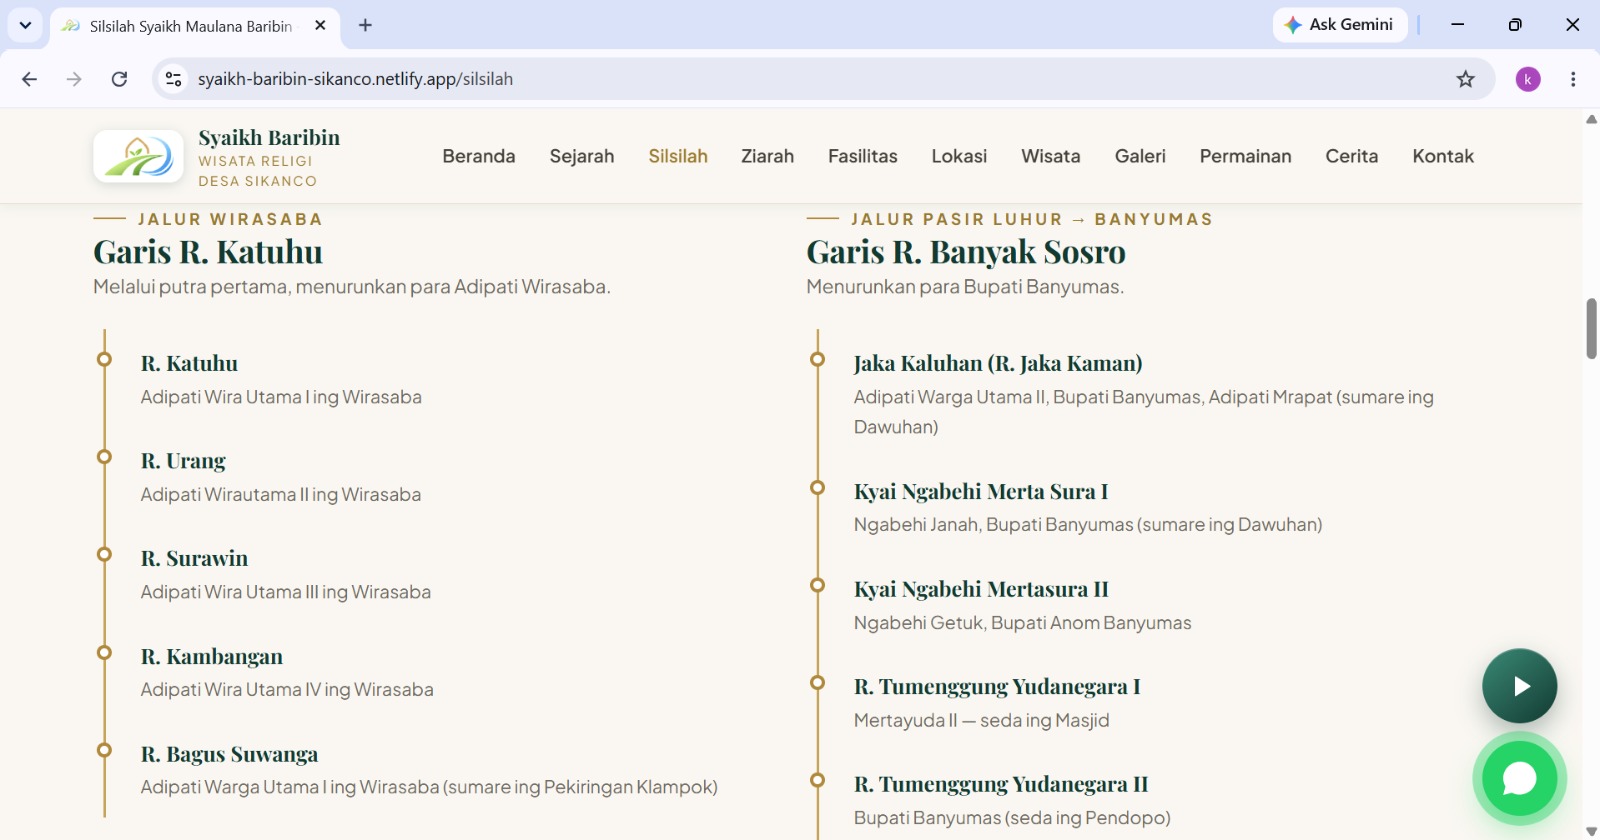Open the Sejarah menu item
The image size is (1600, 840).
coord(582,156)
